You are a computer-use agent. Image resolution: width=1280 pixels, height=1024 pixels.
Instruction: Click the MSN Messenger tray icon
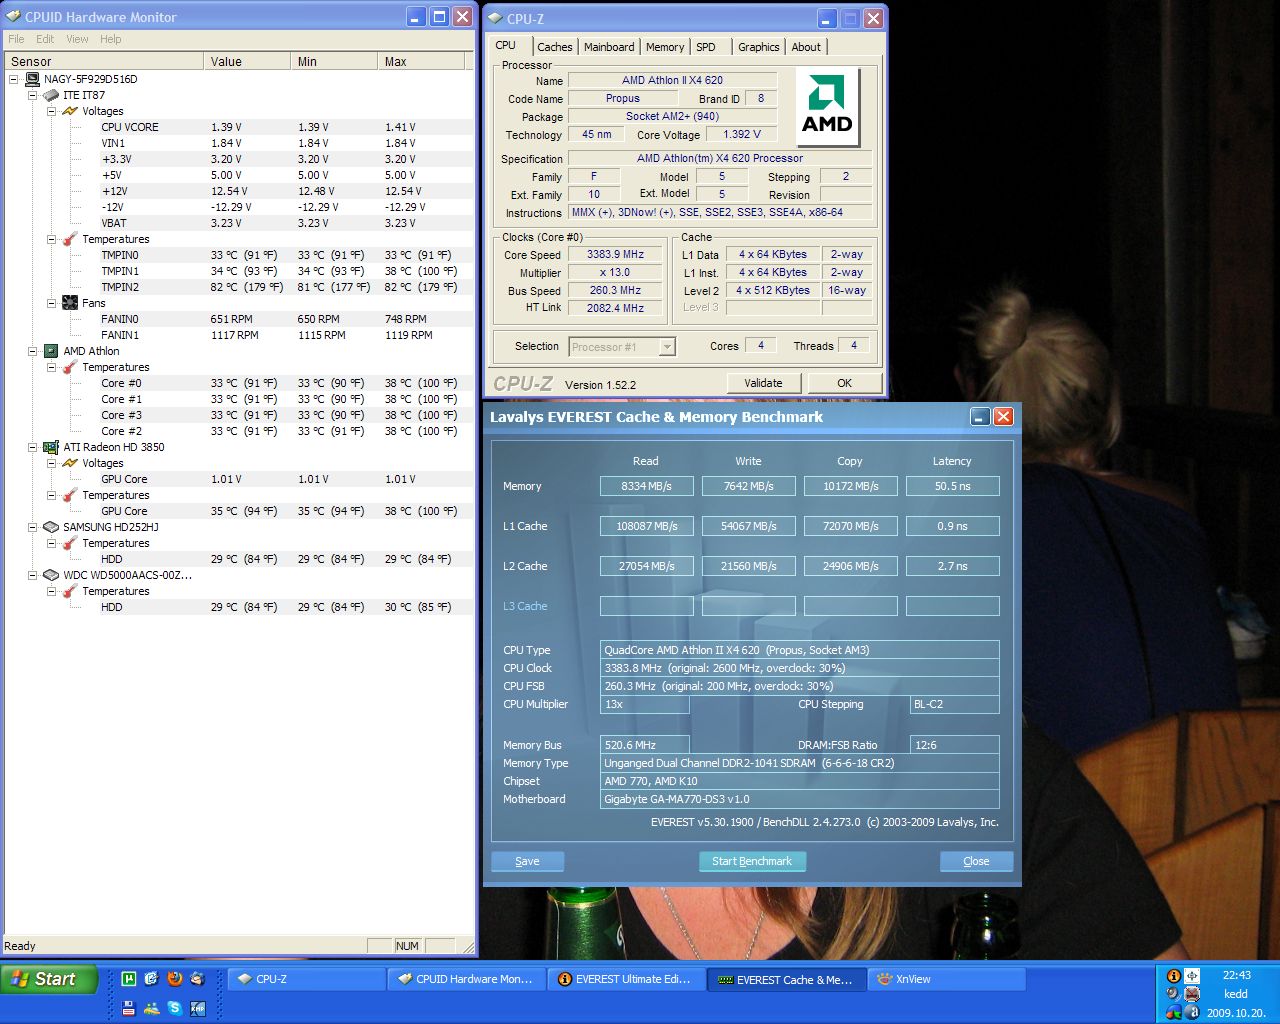[1174, 1013]
